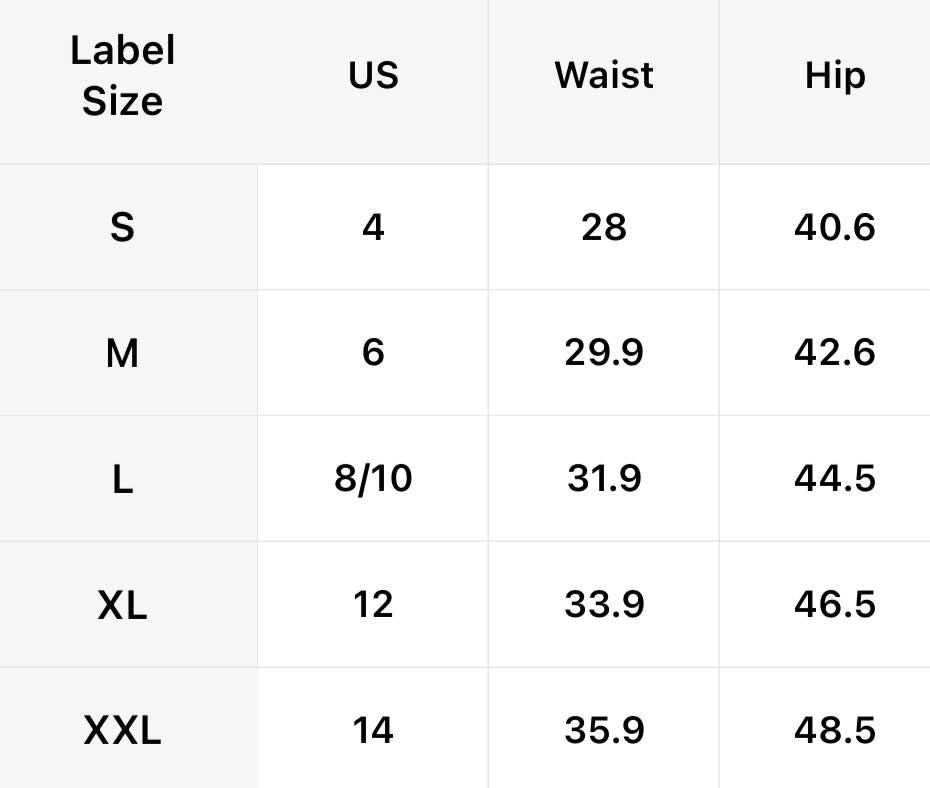
Task: Click US size 14 cell
Action: (x=373, y=731)
